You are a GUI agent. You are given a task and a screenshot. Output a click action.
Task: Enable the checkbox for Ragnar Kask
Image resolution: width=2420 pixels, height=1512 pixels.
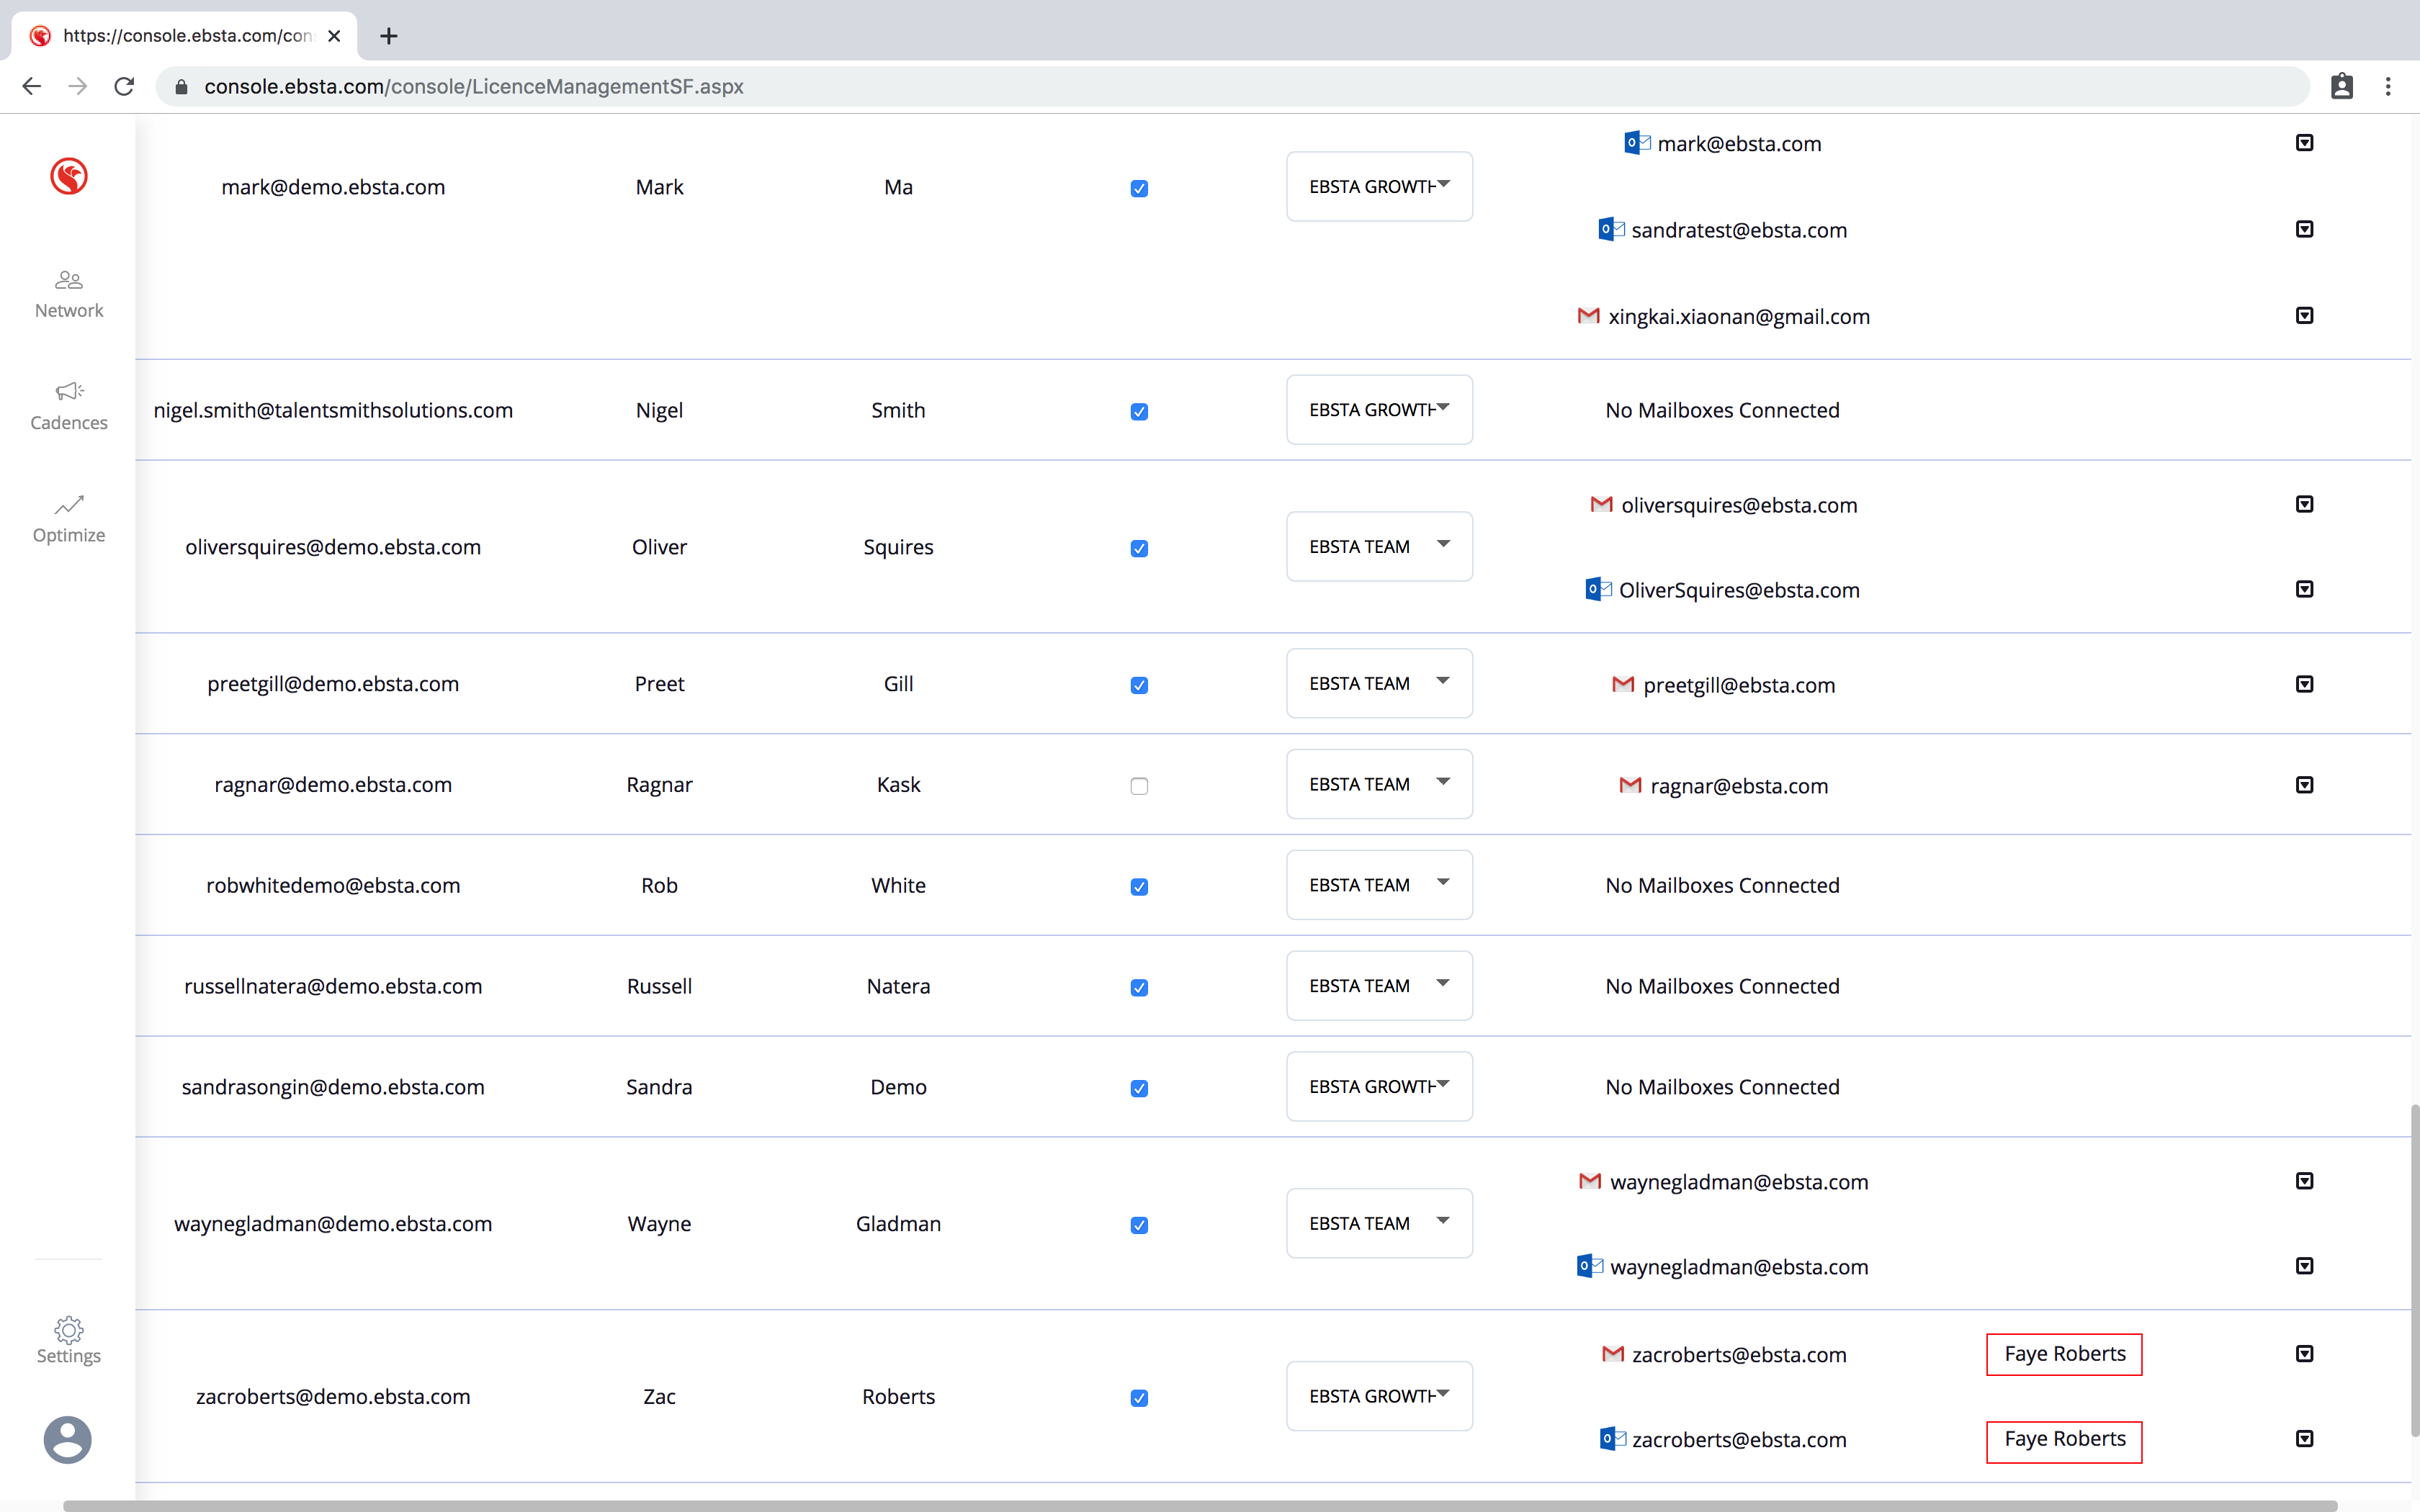tap(1139, 786)
